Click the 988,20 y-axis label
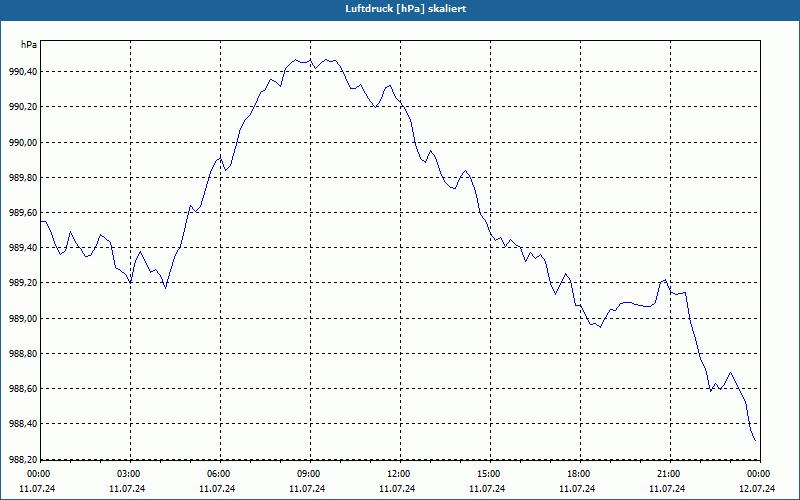Screen dimensions: 800x500 [x=23, y=459]
